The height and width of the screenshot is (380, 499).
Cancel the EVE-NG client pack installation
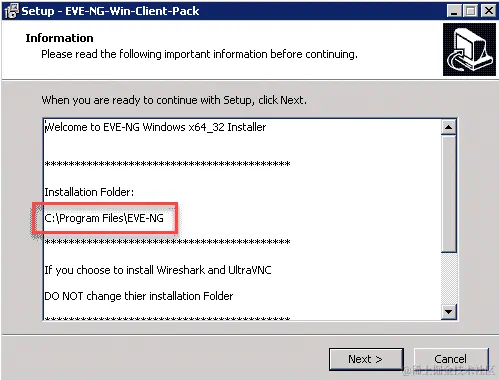coord(451,359)
